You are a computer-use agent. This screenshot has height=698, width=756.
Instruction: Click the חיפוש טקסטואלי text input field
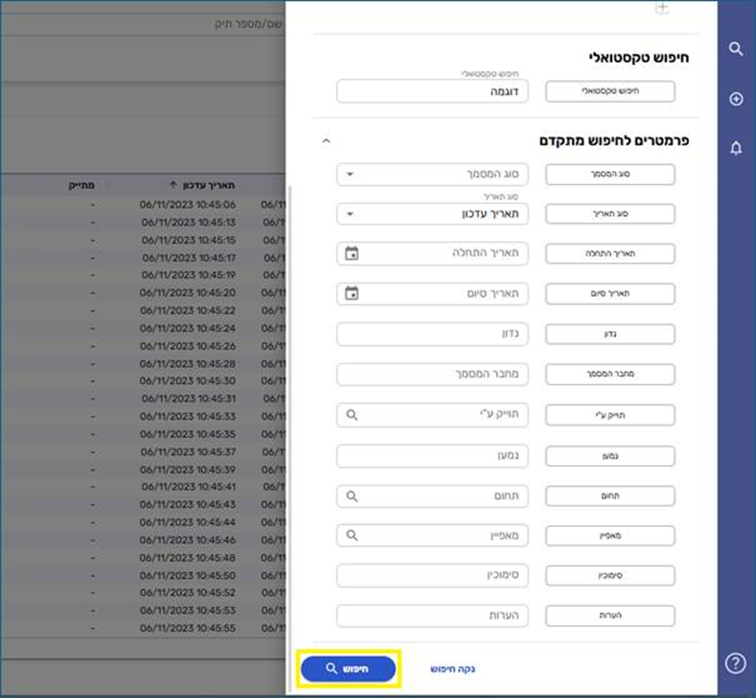(x=431, y=92)
